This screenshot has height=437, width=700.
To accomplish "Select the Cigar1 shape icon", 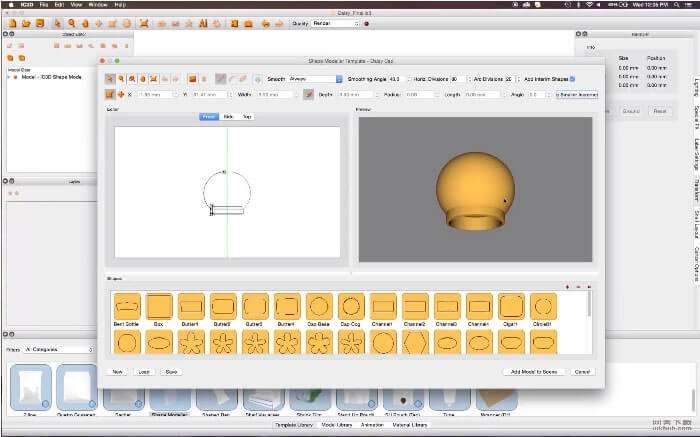I will (510, 306).
